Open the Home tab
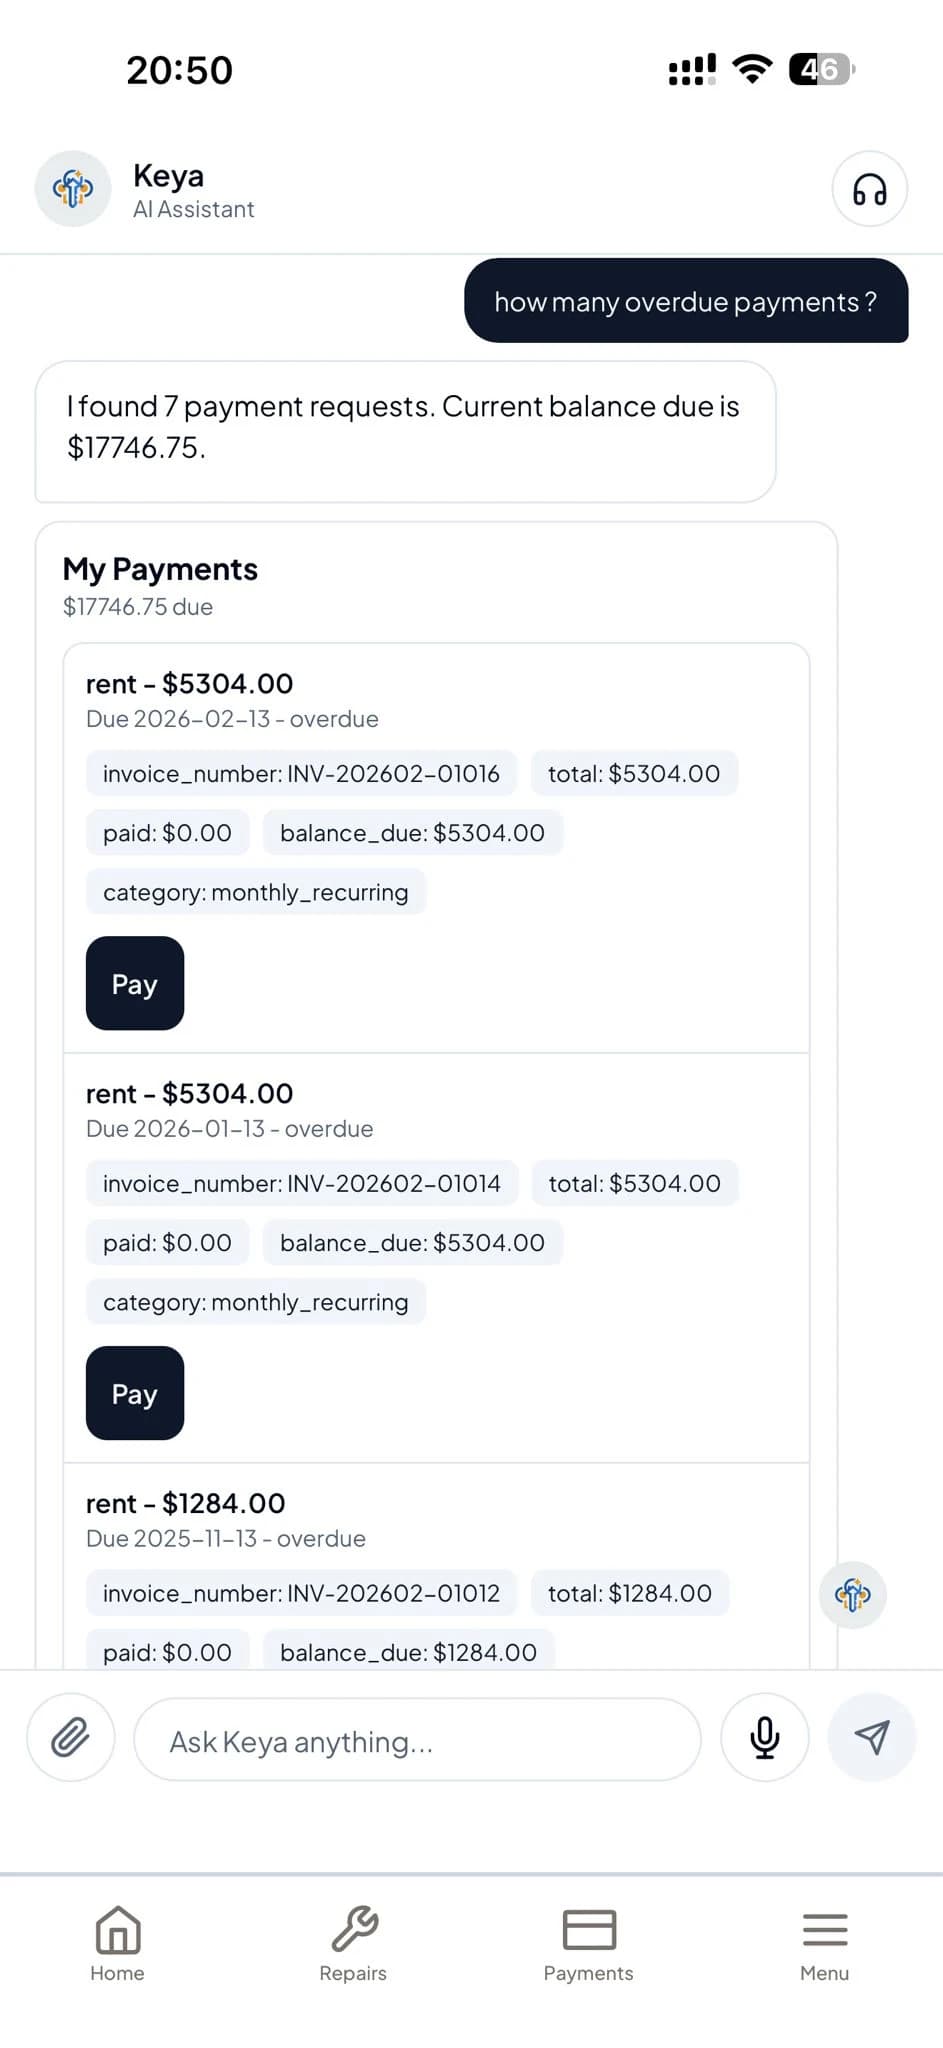 pos(117,1943)
